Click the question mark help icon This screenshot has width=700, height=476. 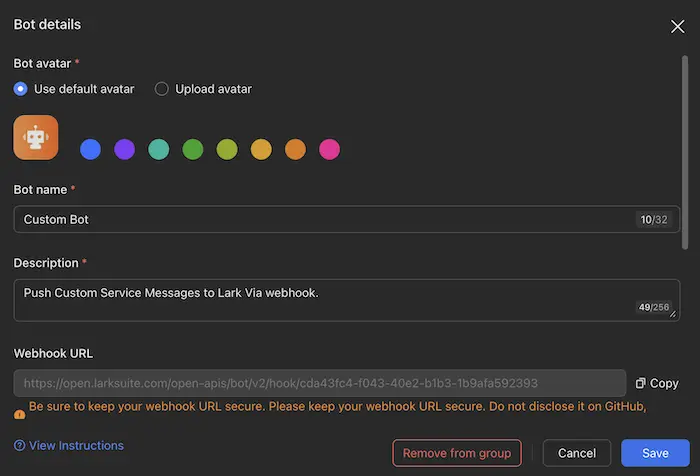pos(19,446)
